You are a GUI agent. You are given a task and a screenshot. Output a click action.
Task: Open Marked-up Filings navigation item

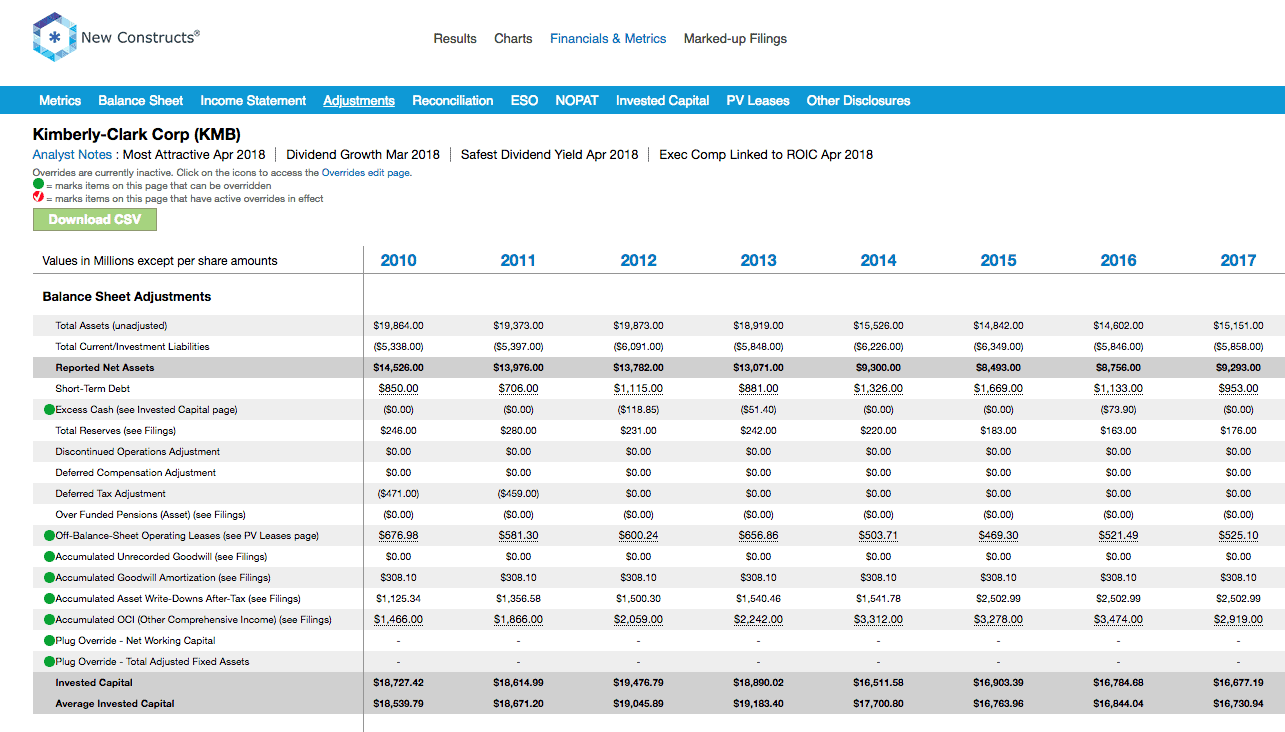point(735,39)
